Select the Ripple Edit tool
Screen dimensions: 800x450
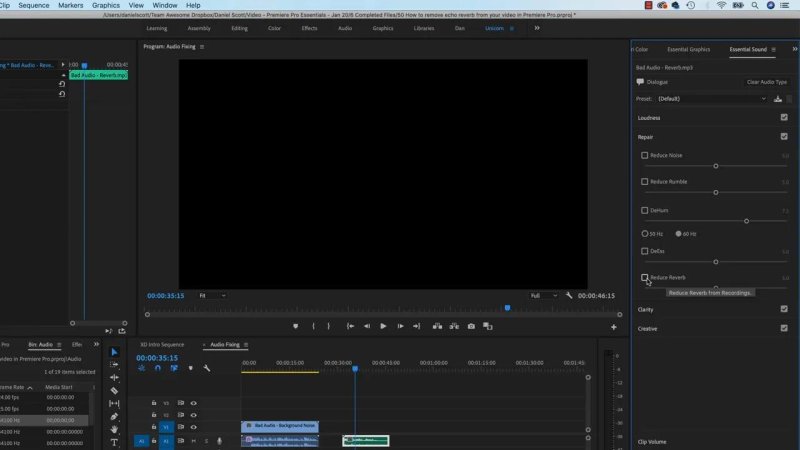(x=114, y=378)
